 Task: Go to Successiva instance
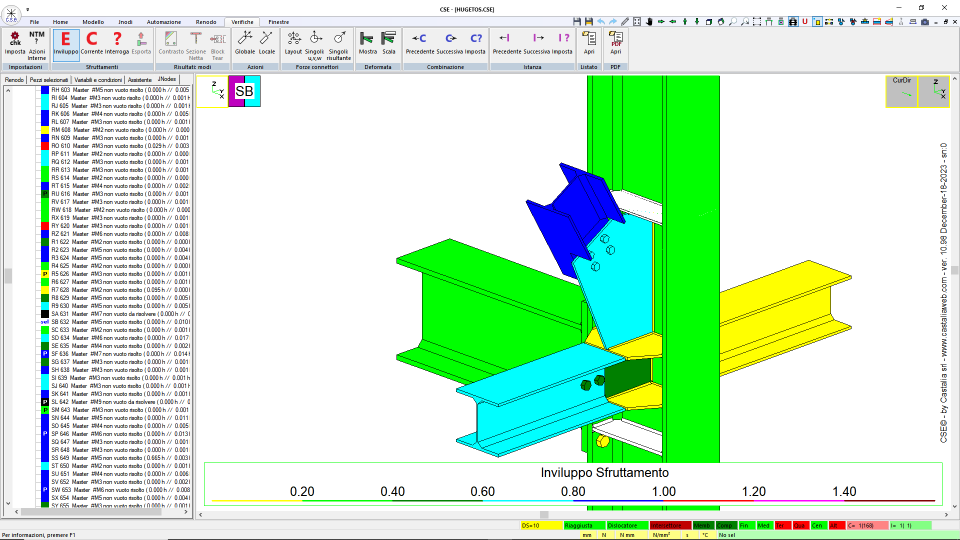537,43
